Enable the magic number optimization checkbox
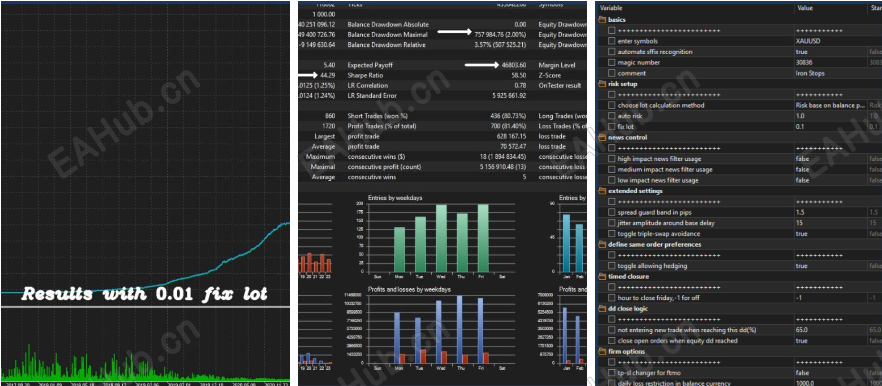This screenshot has height=386, width=882. [612, 62]
